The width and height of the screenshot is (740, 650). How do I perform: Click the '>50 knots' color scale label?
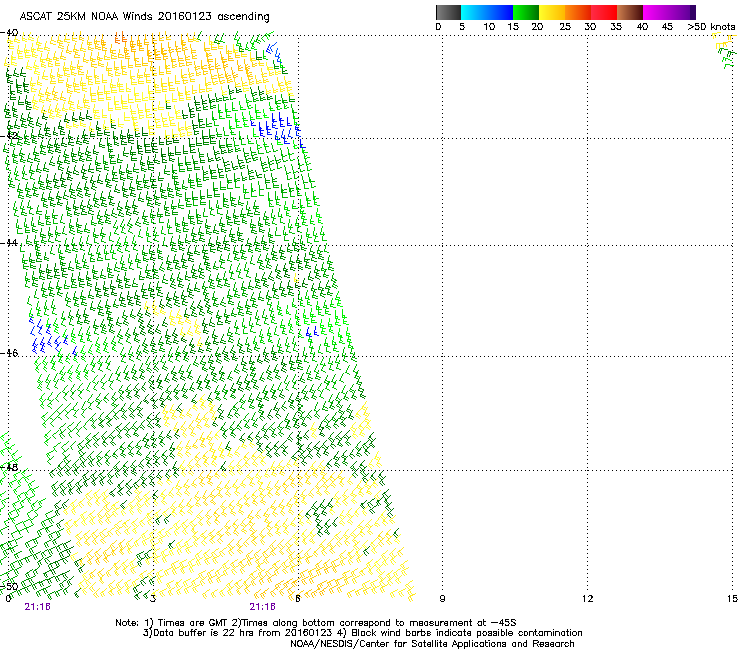click(711, 27)
